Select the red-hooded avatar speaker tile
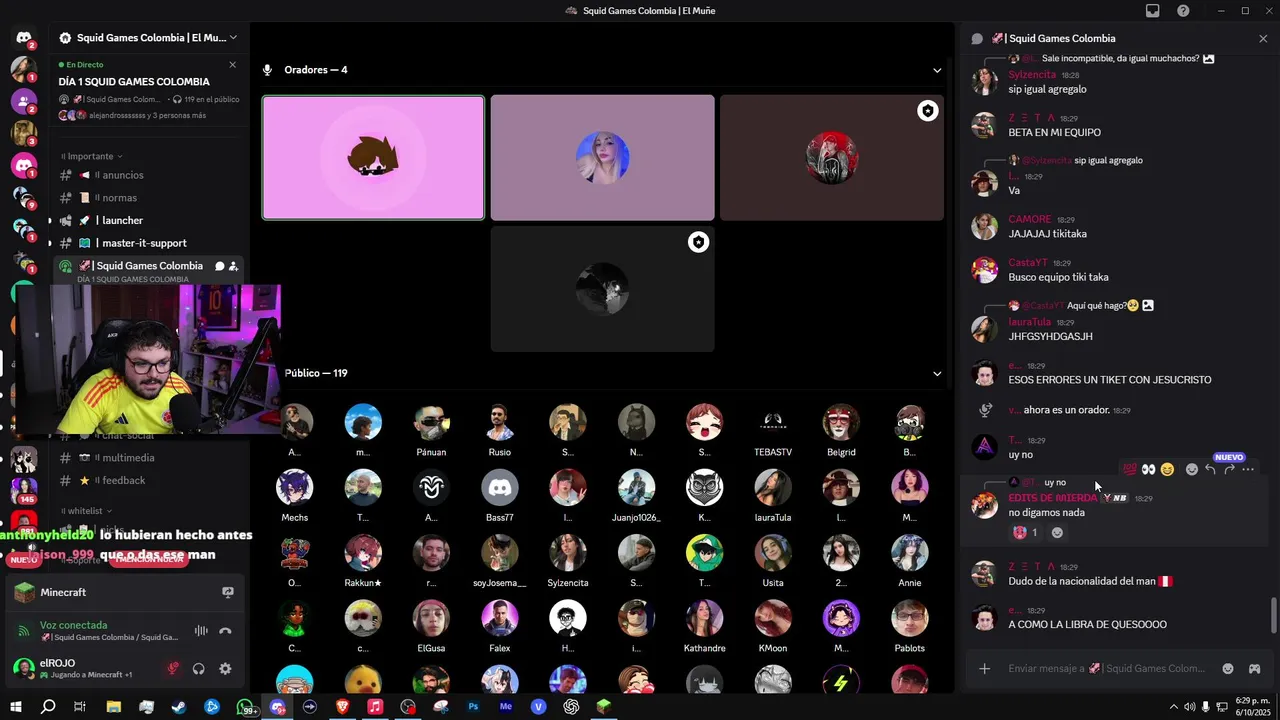 pos(831,157)
